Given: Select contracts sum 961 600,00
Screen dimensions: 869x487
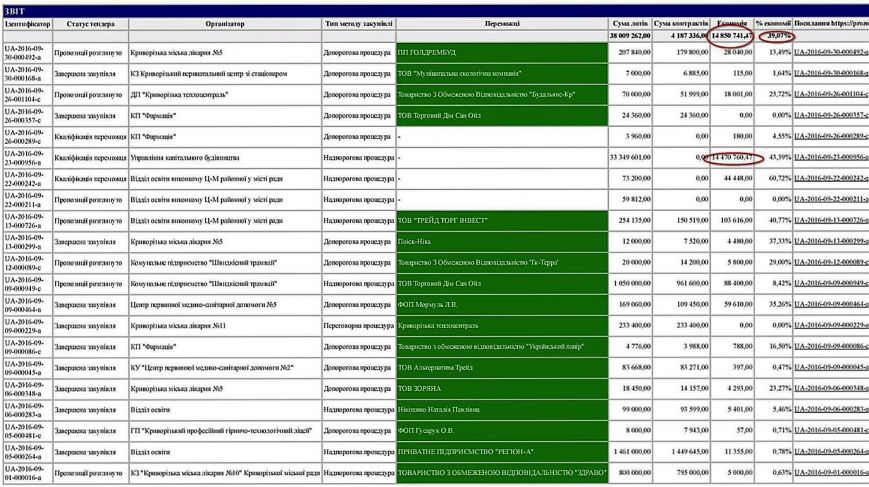Looking at the screenshot, I should pos(692,284).
